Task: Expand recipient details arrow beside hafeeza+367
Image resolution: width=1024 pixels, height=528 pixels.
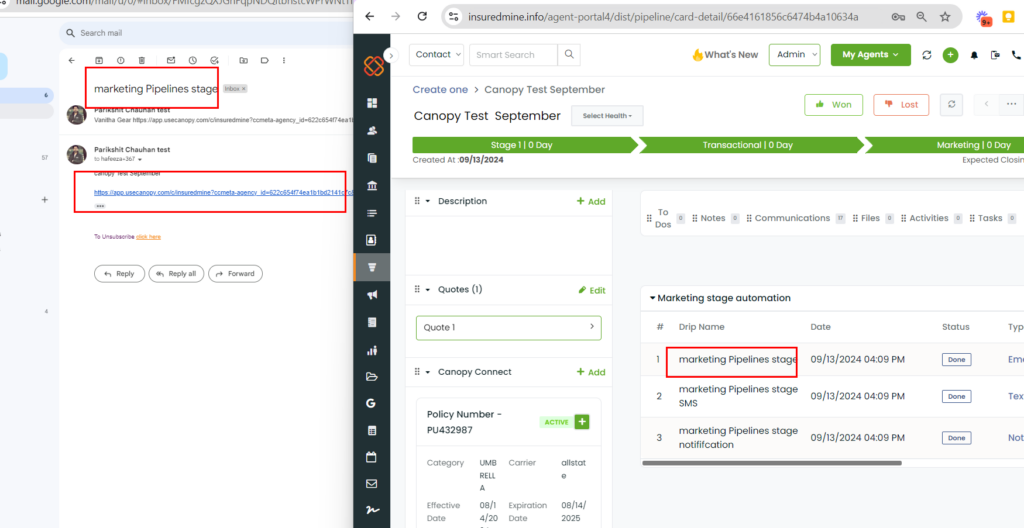Action: click(x=140, y=159)
